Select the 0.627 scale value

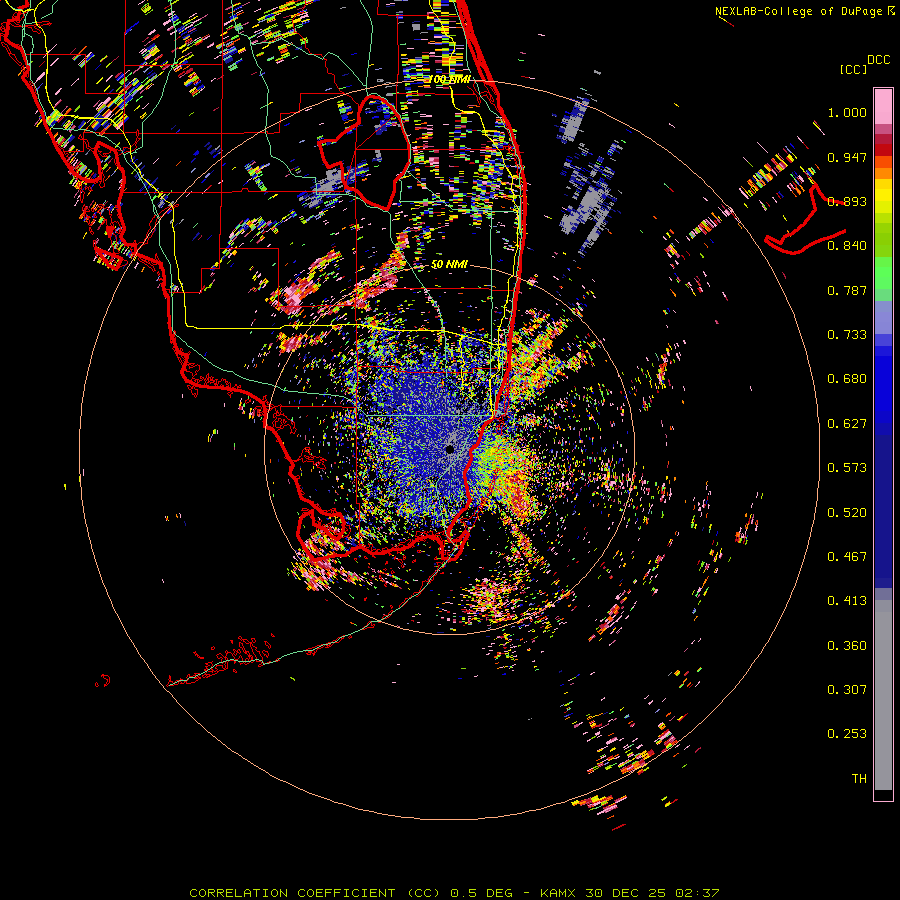[847, 424]
